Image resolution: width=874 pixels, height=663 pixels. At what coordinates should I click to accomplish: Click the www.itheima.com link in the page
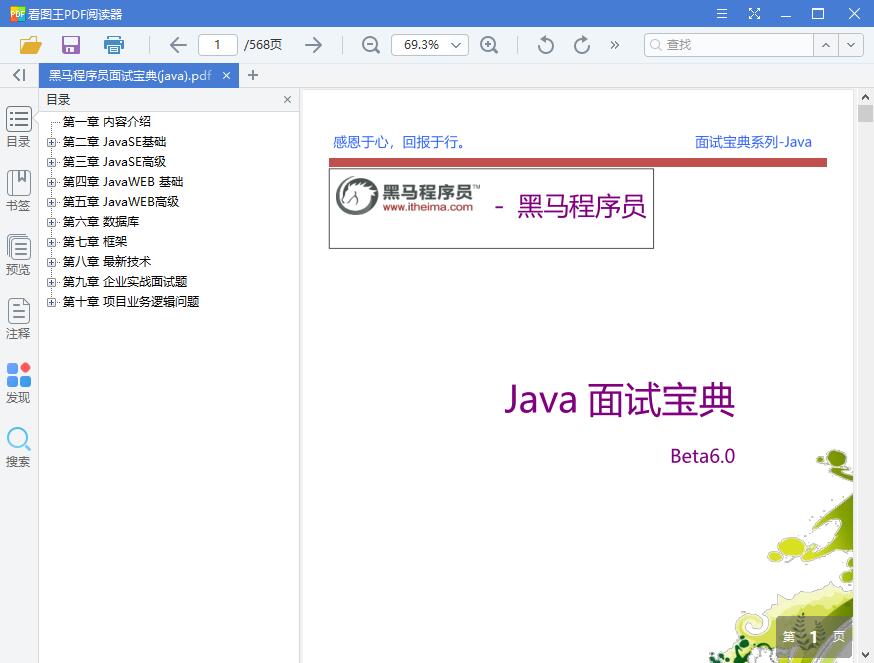point(428,207)
